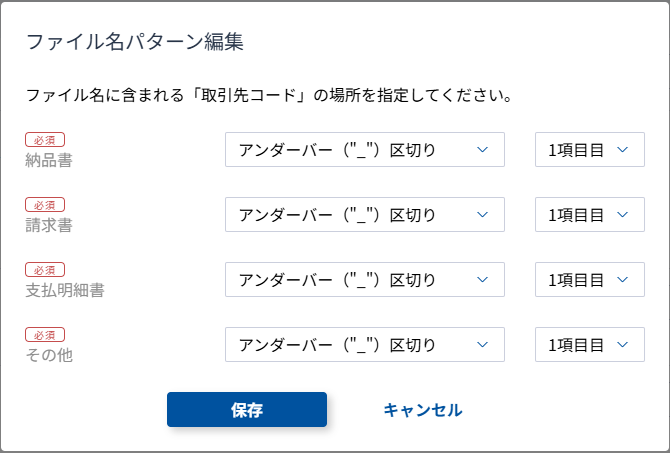The height and width of the screenshot is (453, 670).
Task: Click the 保存 button
Action: pyautogui.click(x=247, y=410)
